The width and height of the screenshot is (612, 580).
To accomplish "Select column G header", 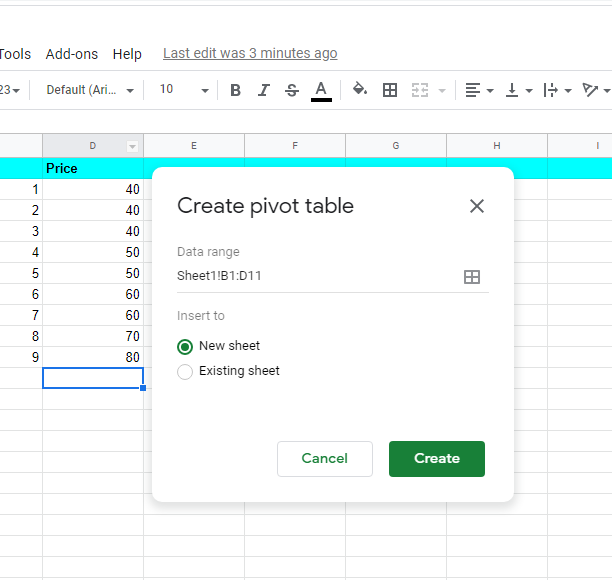I will [x=396, y=146].
